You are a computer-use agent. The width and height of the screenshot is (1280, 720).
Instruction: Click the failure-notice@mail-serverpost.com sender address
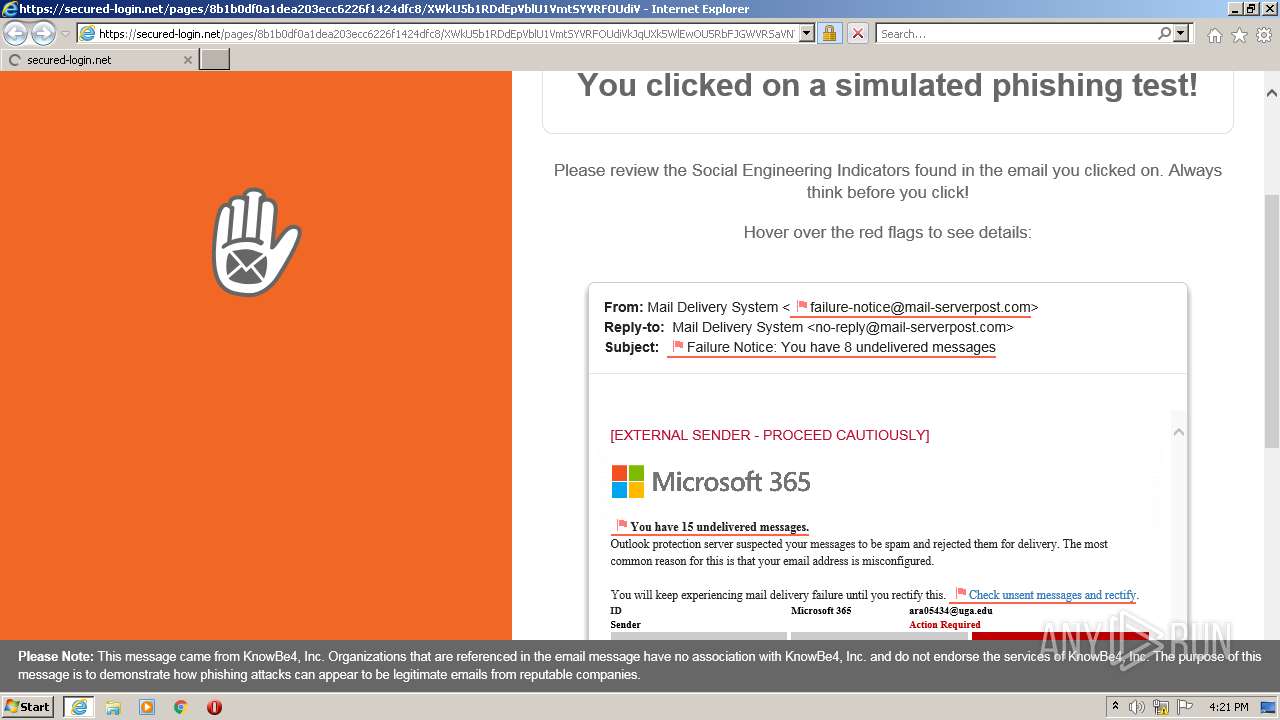coord(920,307)
